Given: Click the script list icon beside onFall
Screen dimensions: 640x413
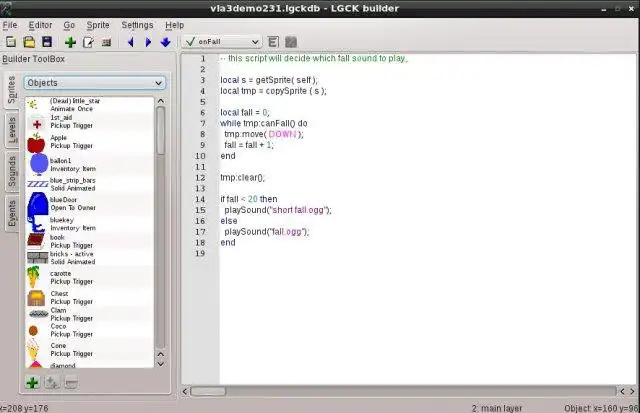Looking at the screenshot, I should point(273,42).
